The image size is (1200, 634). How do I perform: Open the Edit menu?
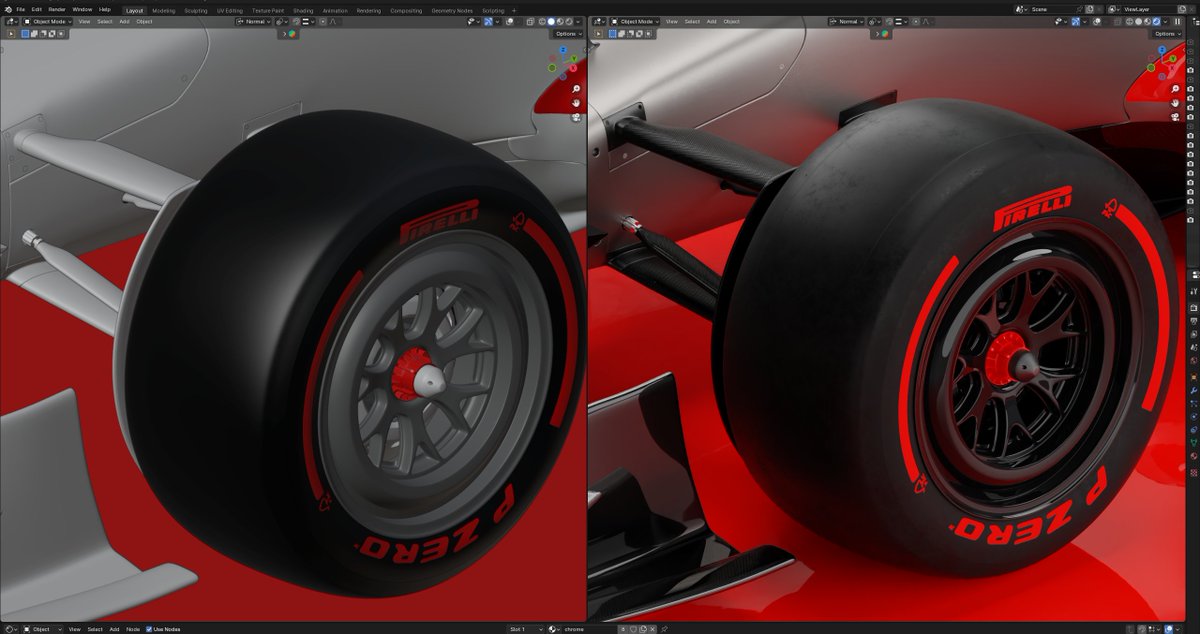click(x=37, y=9)
